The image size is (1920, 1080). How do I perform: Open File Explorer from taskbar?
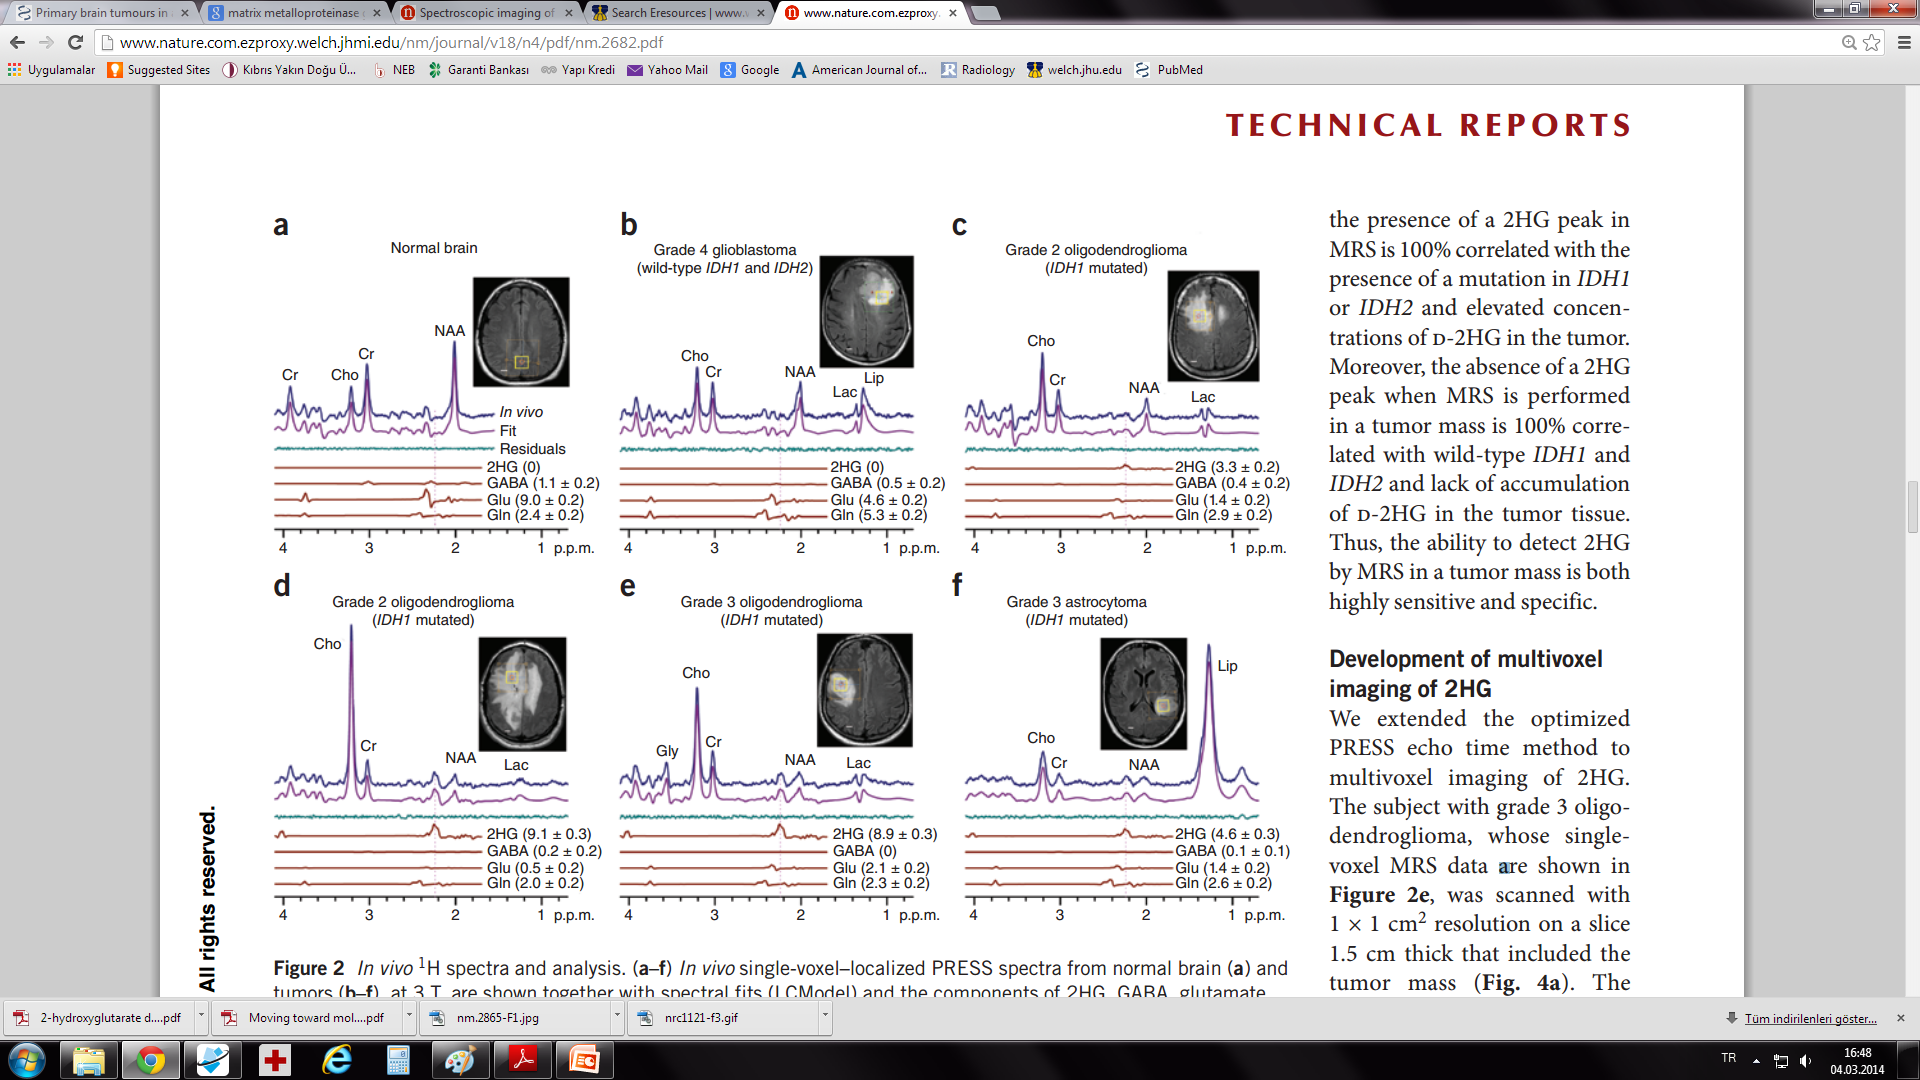(x=89, y=1060)
